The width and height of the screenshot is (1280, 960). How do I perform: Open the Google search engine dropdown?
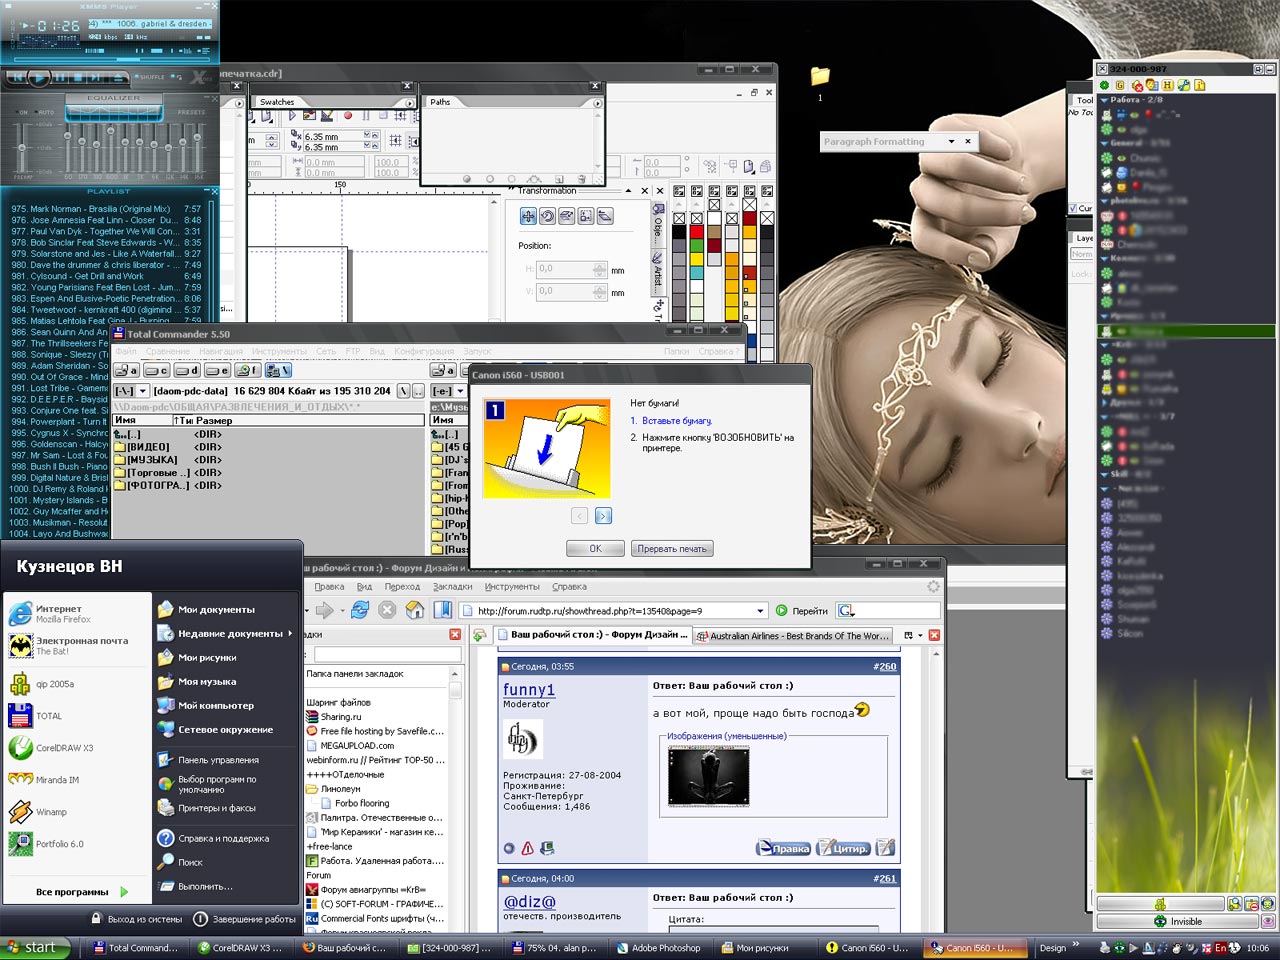coord(846,611)
